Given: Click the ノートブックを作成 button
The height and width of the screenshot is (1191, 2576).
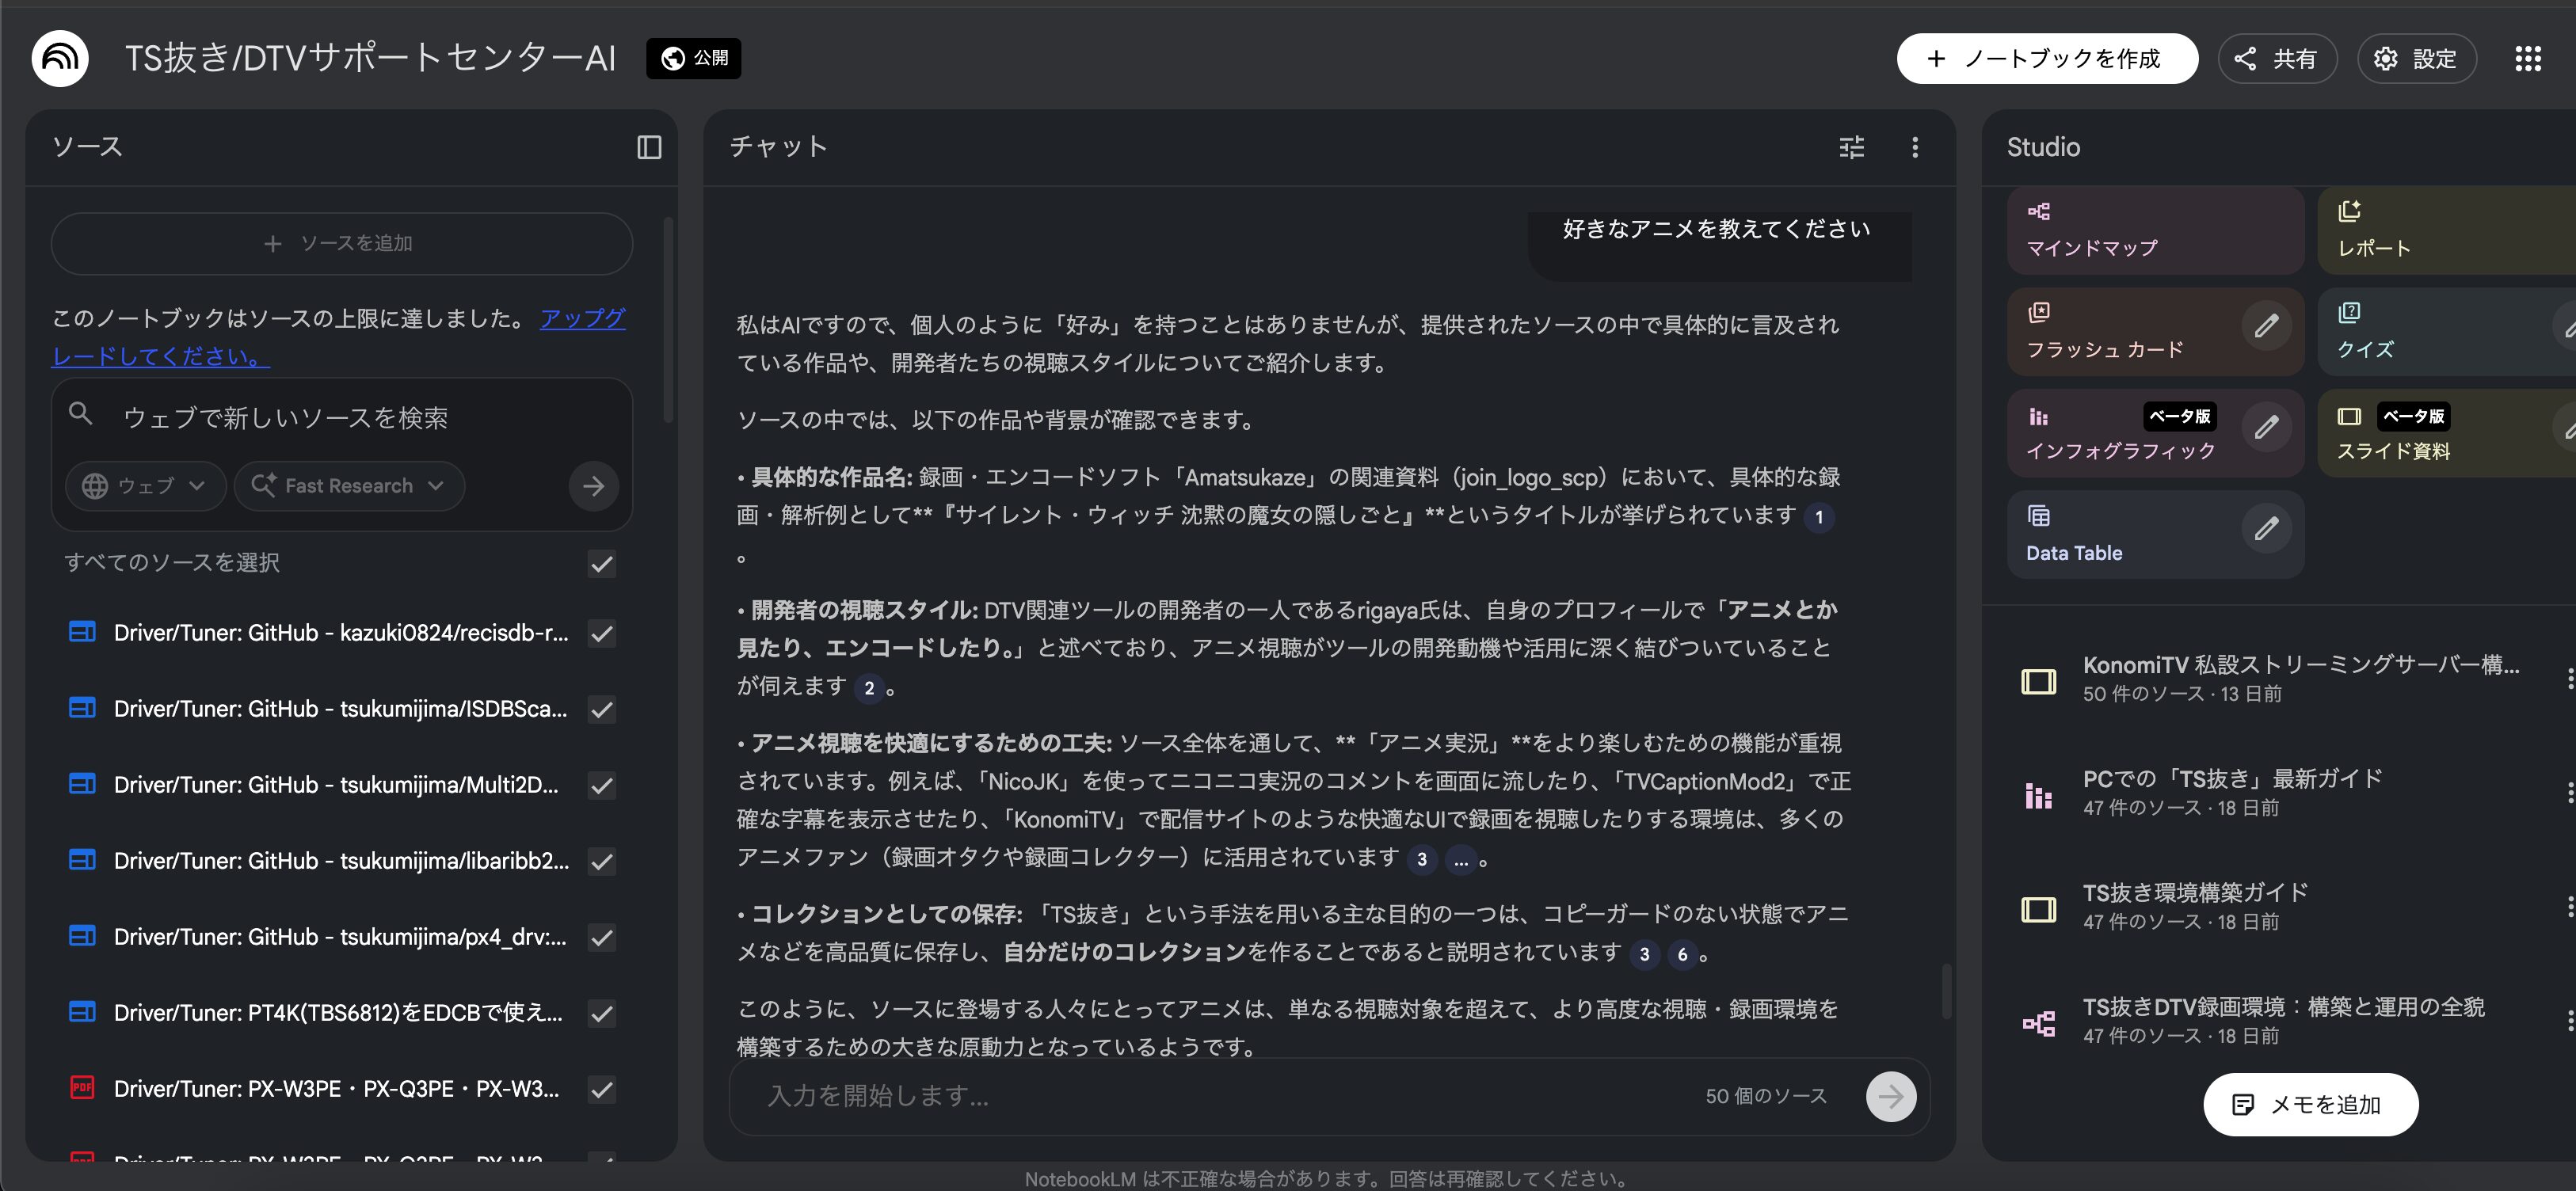Looking at the screenshot, I should [2046, 59].
